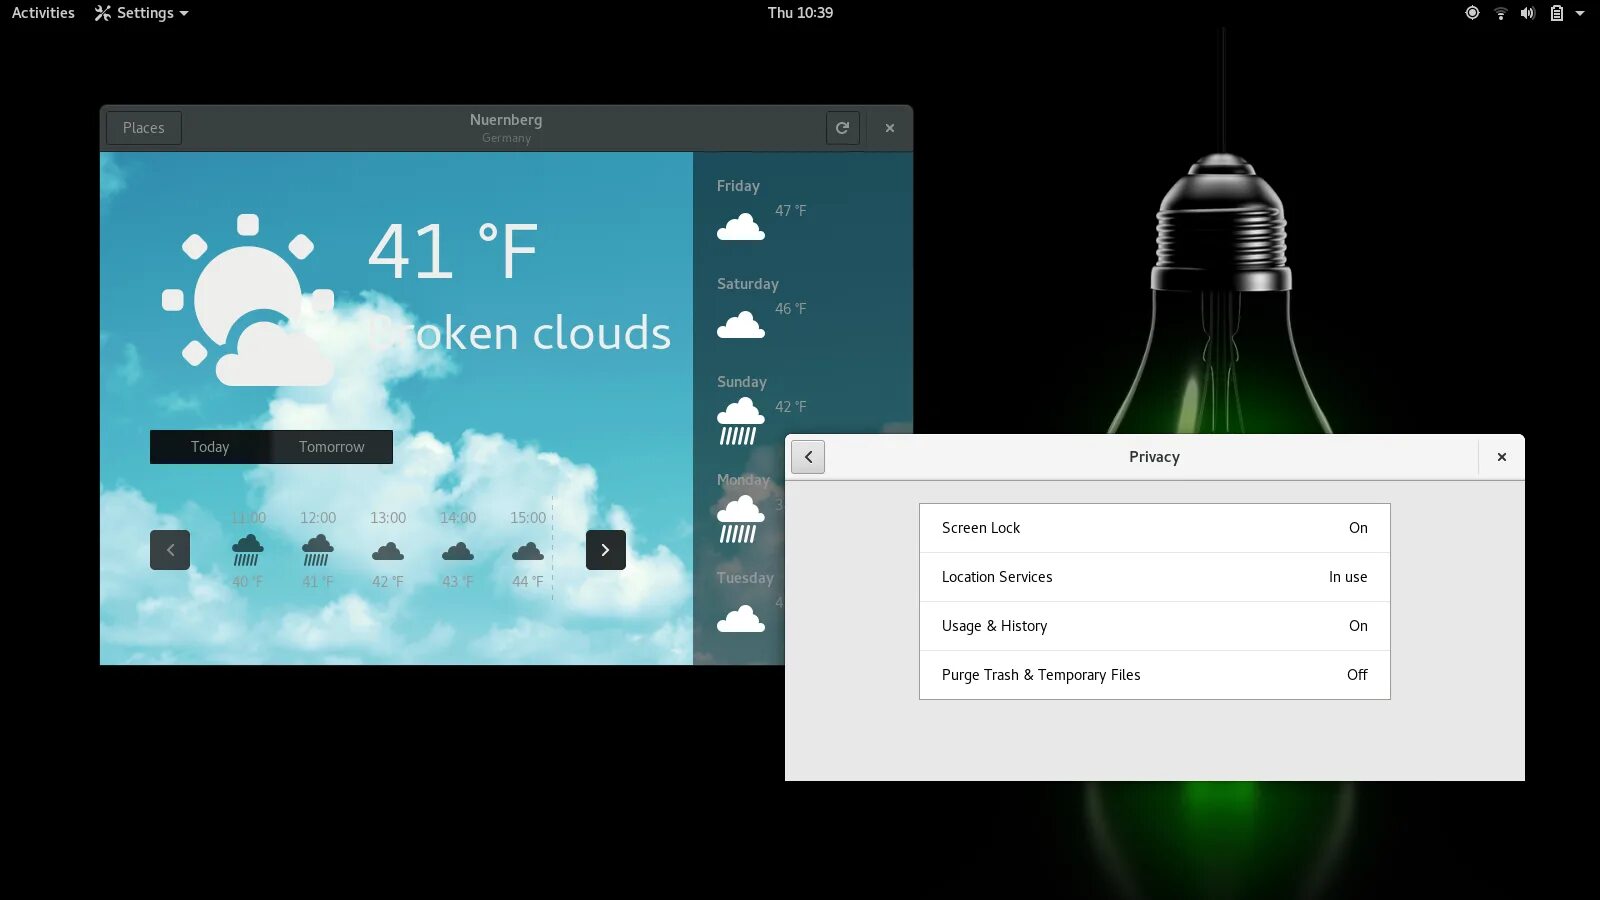Open the volume icon in top bar
Viewport: 1600px width, 900px height.
click(x=1528, y=13)
